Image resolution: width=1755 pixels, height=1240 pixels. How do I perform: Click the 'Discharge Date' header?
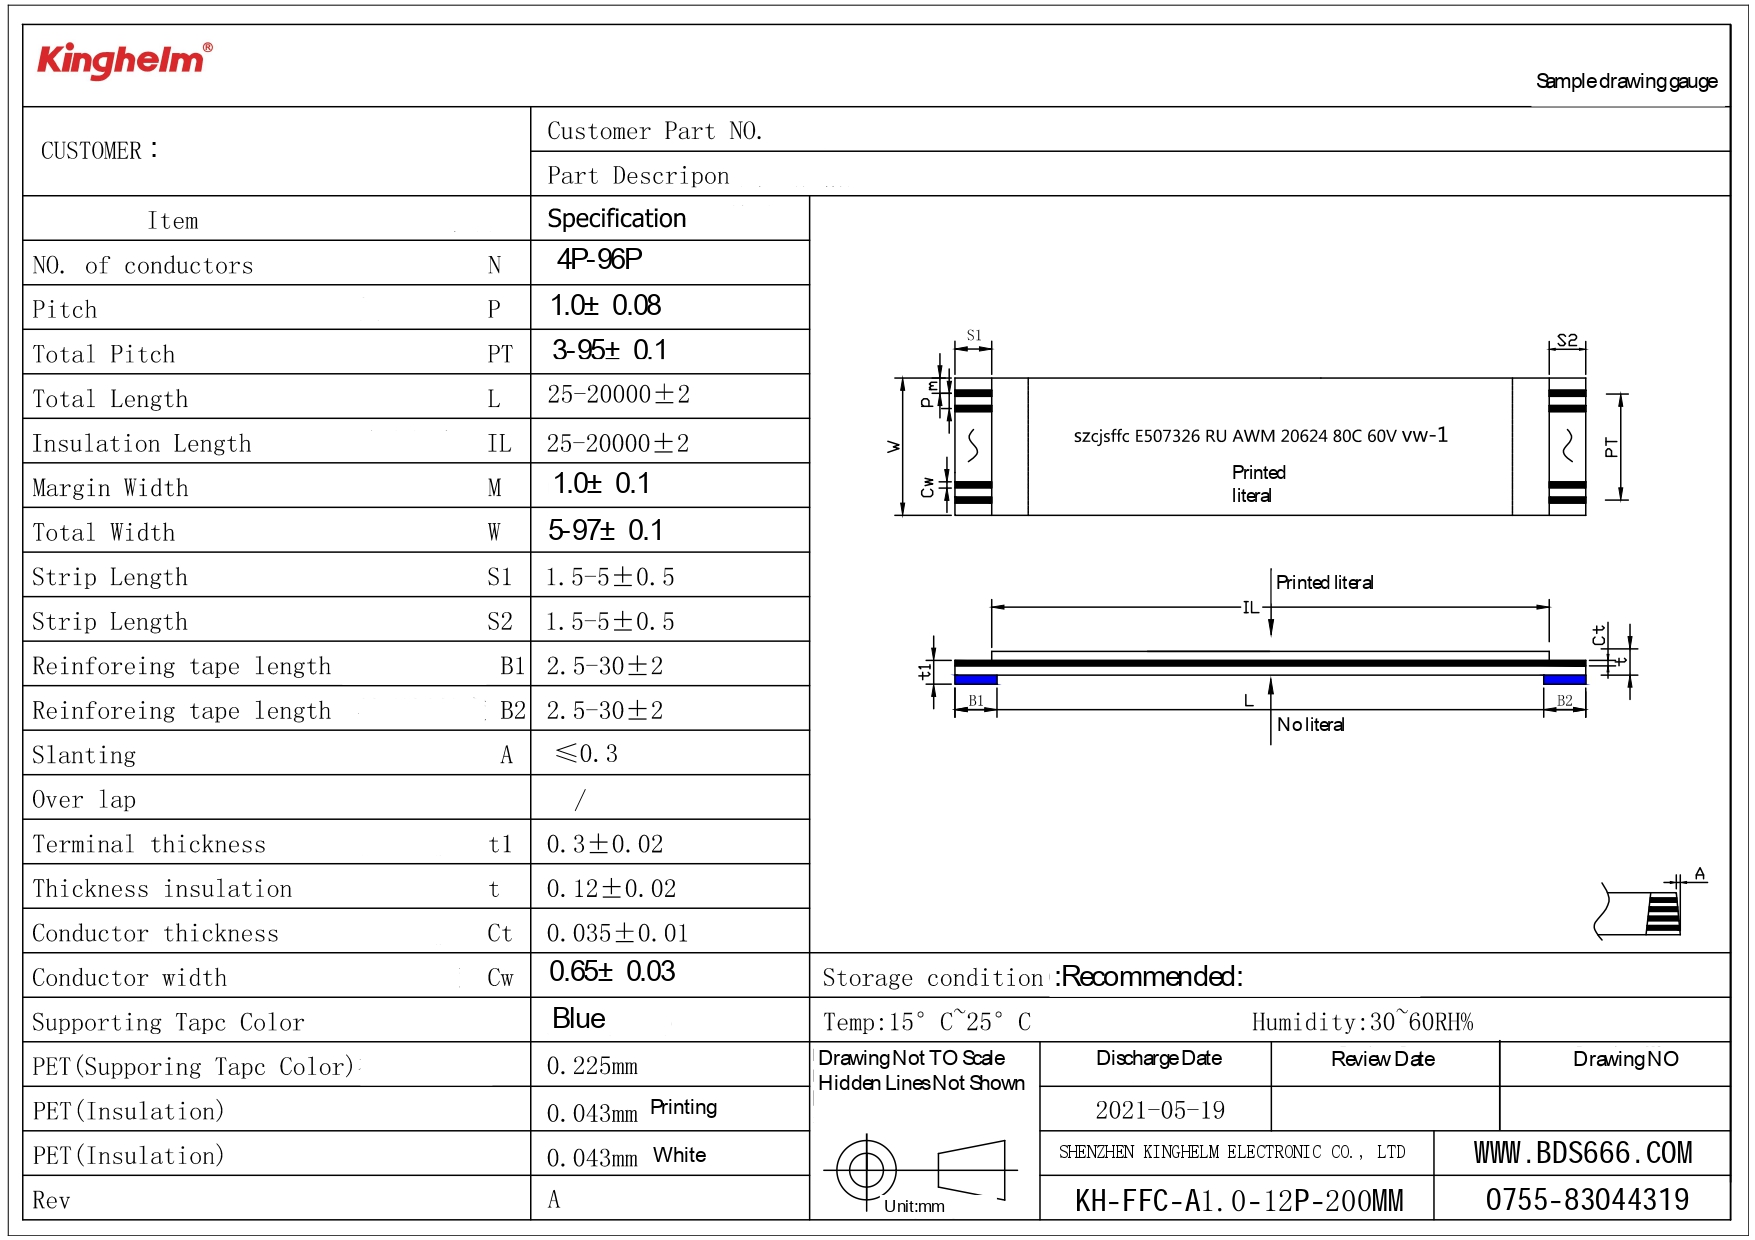(x=1159, y=1058)
